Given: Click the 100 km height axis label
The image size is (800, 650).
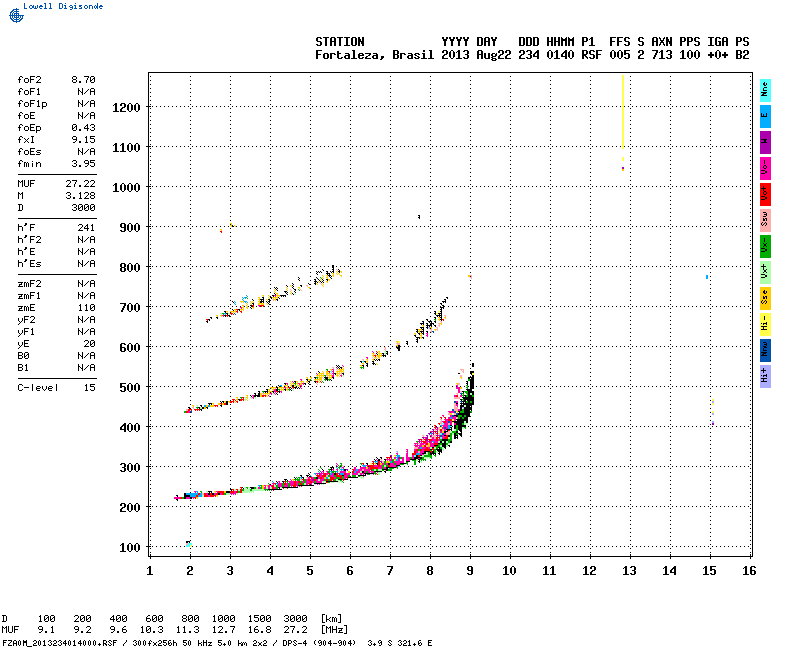Looking at the screenshot, I should [130, 548].
